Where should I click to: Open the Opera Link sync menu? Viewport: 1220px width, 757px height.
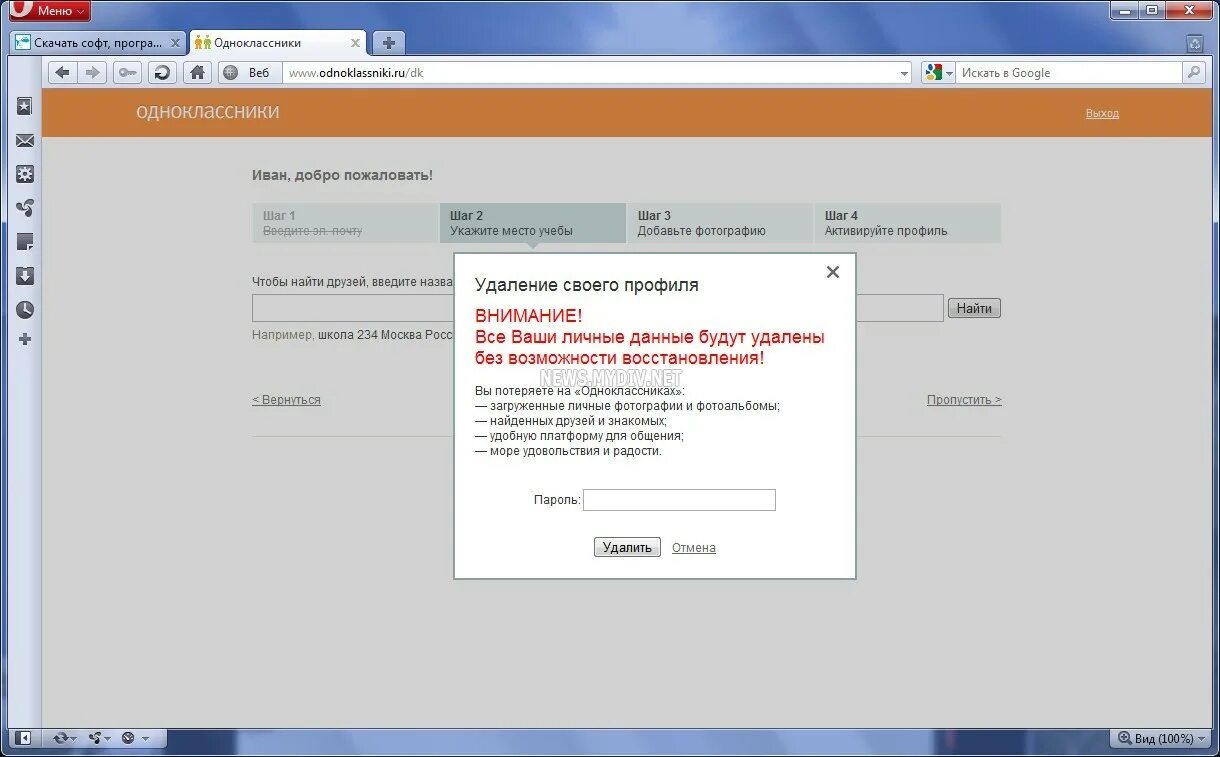[67, 738]
